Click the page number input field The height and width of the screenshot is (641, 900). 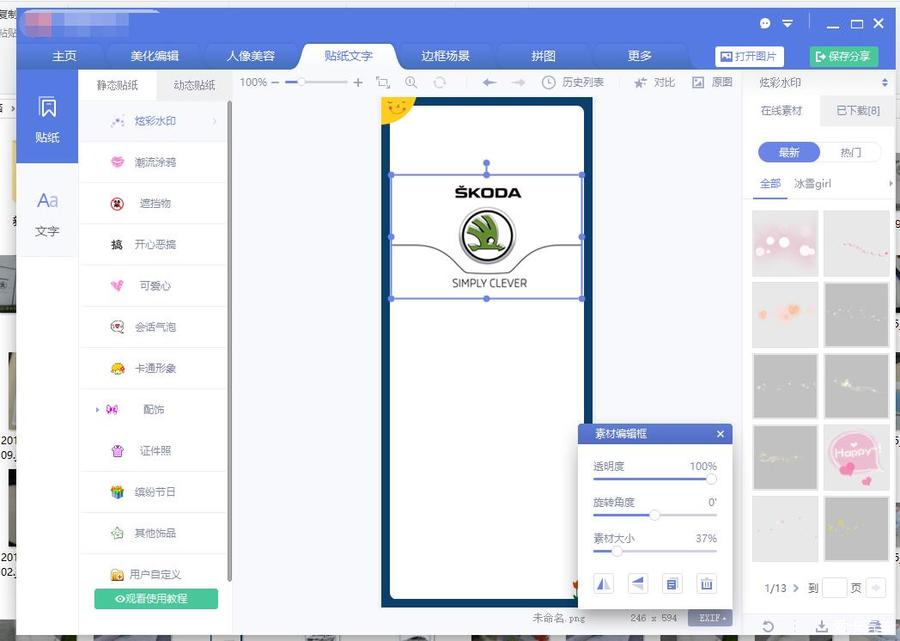tap(835, 588)
